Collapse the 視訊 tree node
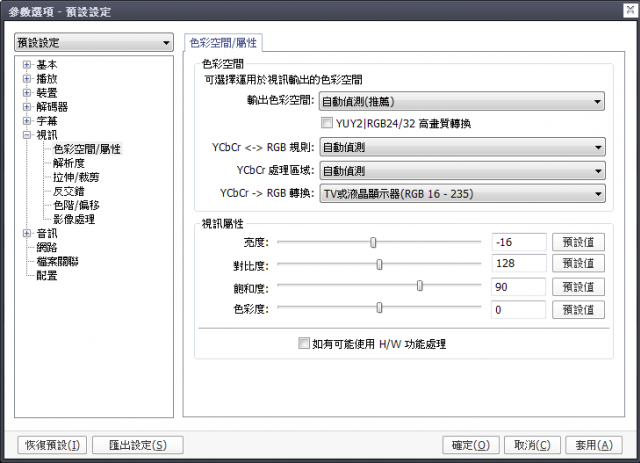Viewport: 640px width, 463px height. [27, 135]
